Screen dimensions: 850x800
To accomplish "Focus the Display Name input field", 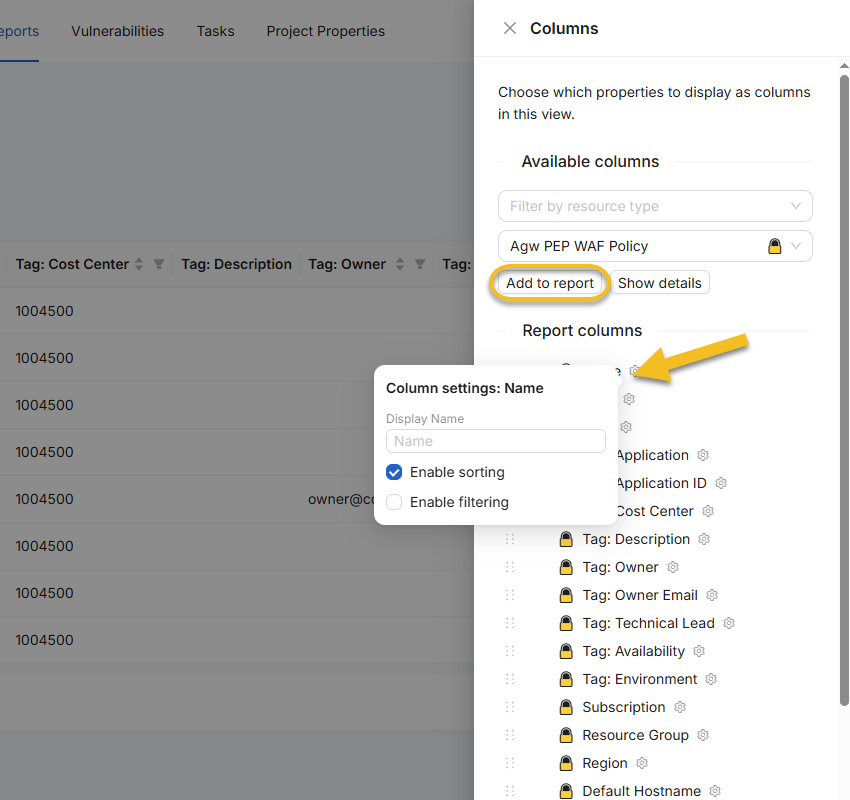I will [495, 441].
